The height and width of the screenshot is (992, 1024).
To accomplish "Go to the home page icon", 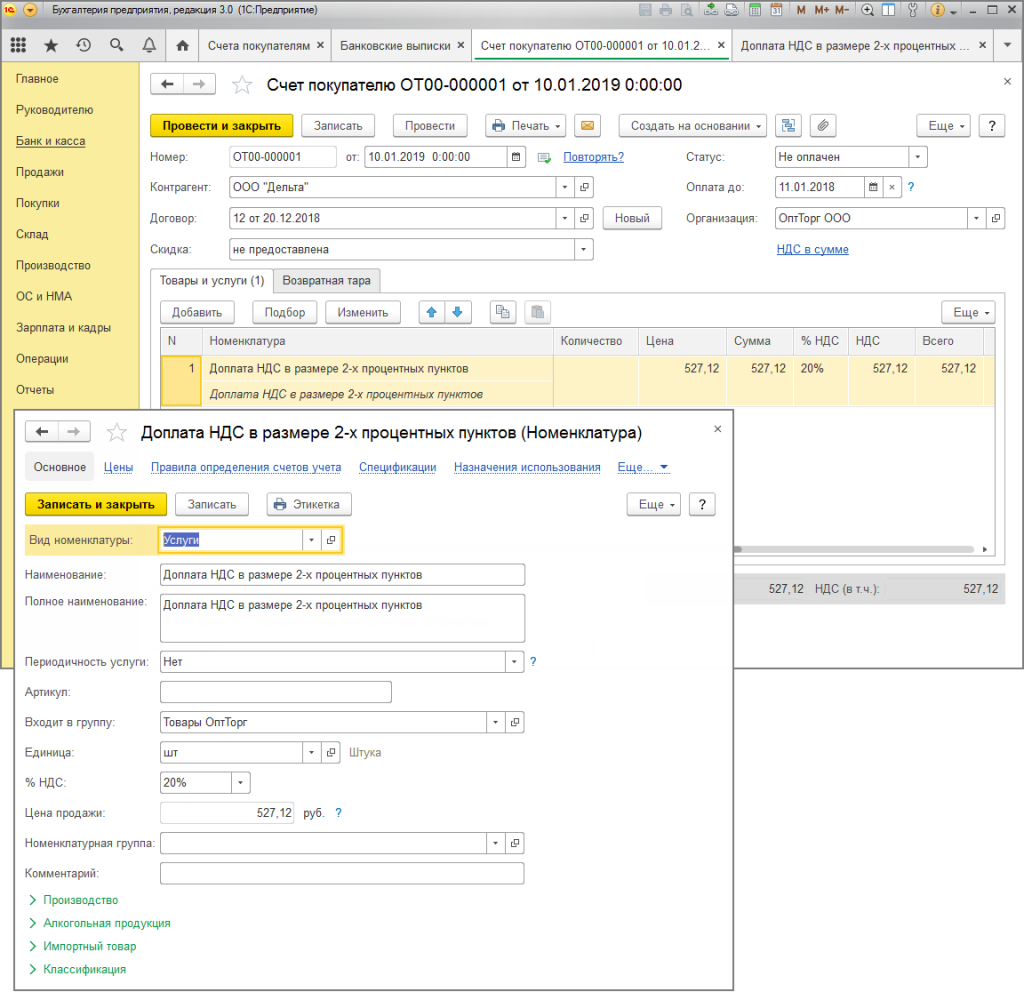I will (x=183, y=45).
